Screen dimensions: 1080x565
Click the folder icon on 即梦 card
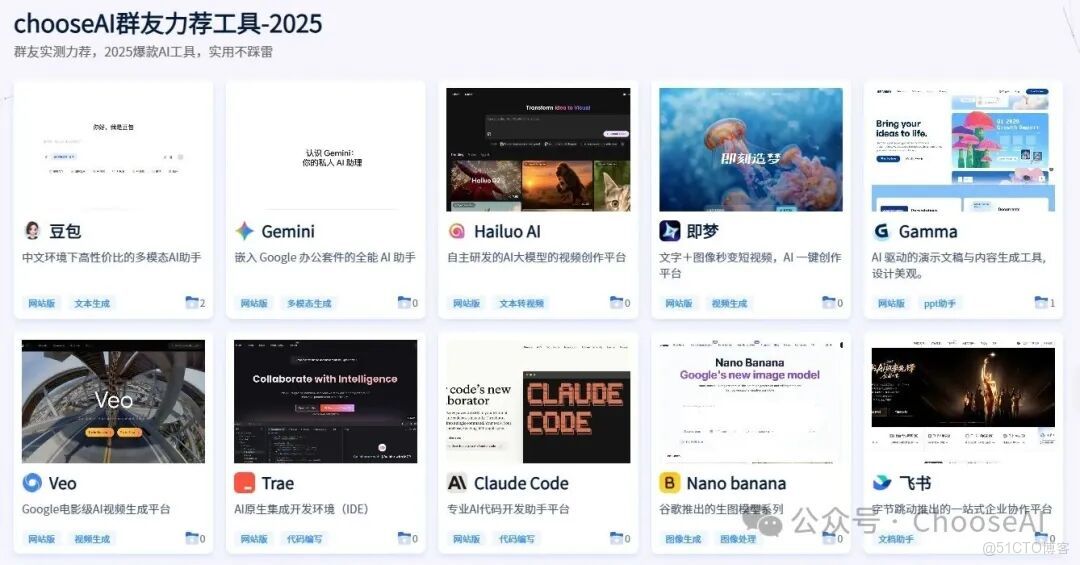[829, 302]
